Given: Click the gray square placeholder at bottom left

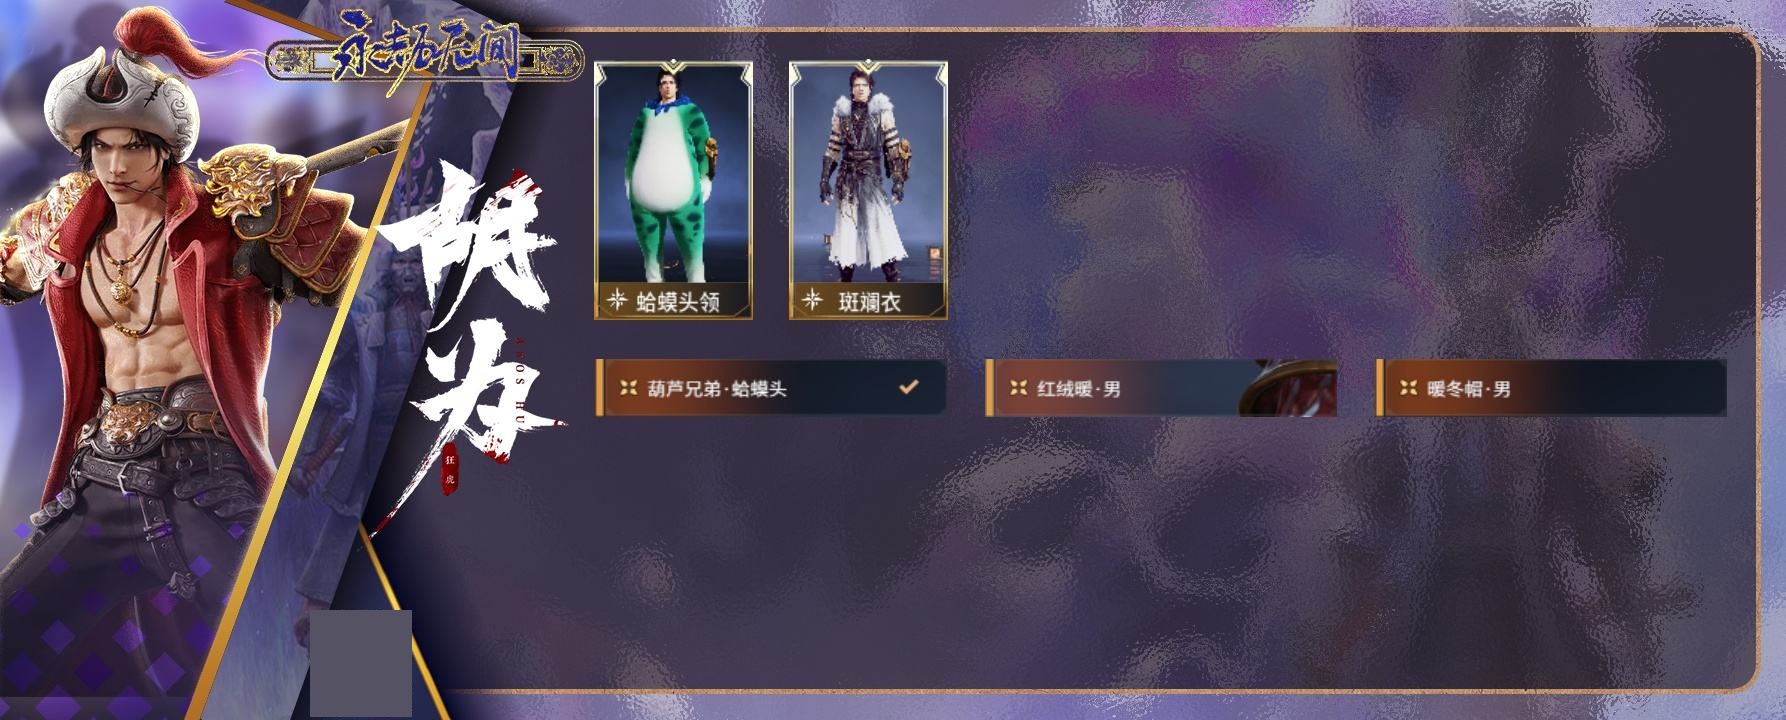Looking at the screenshot, I should tap(361, 663).
